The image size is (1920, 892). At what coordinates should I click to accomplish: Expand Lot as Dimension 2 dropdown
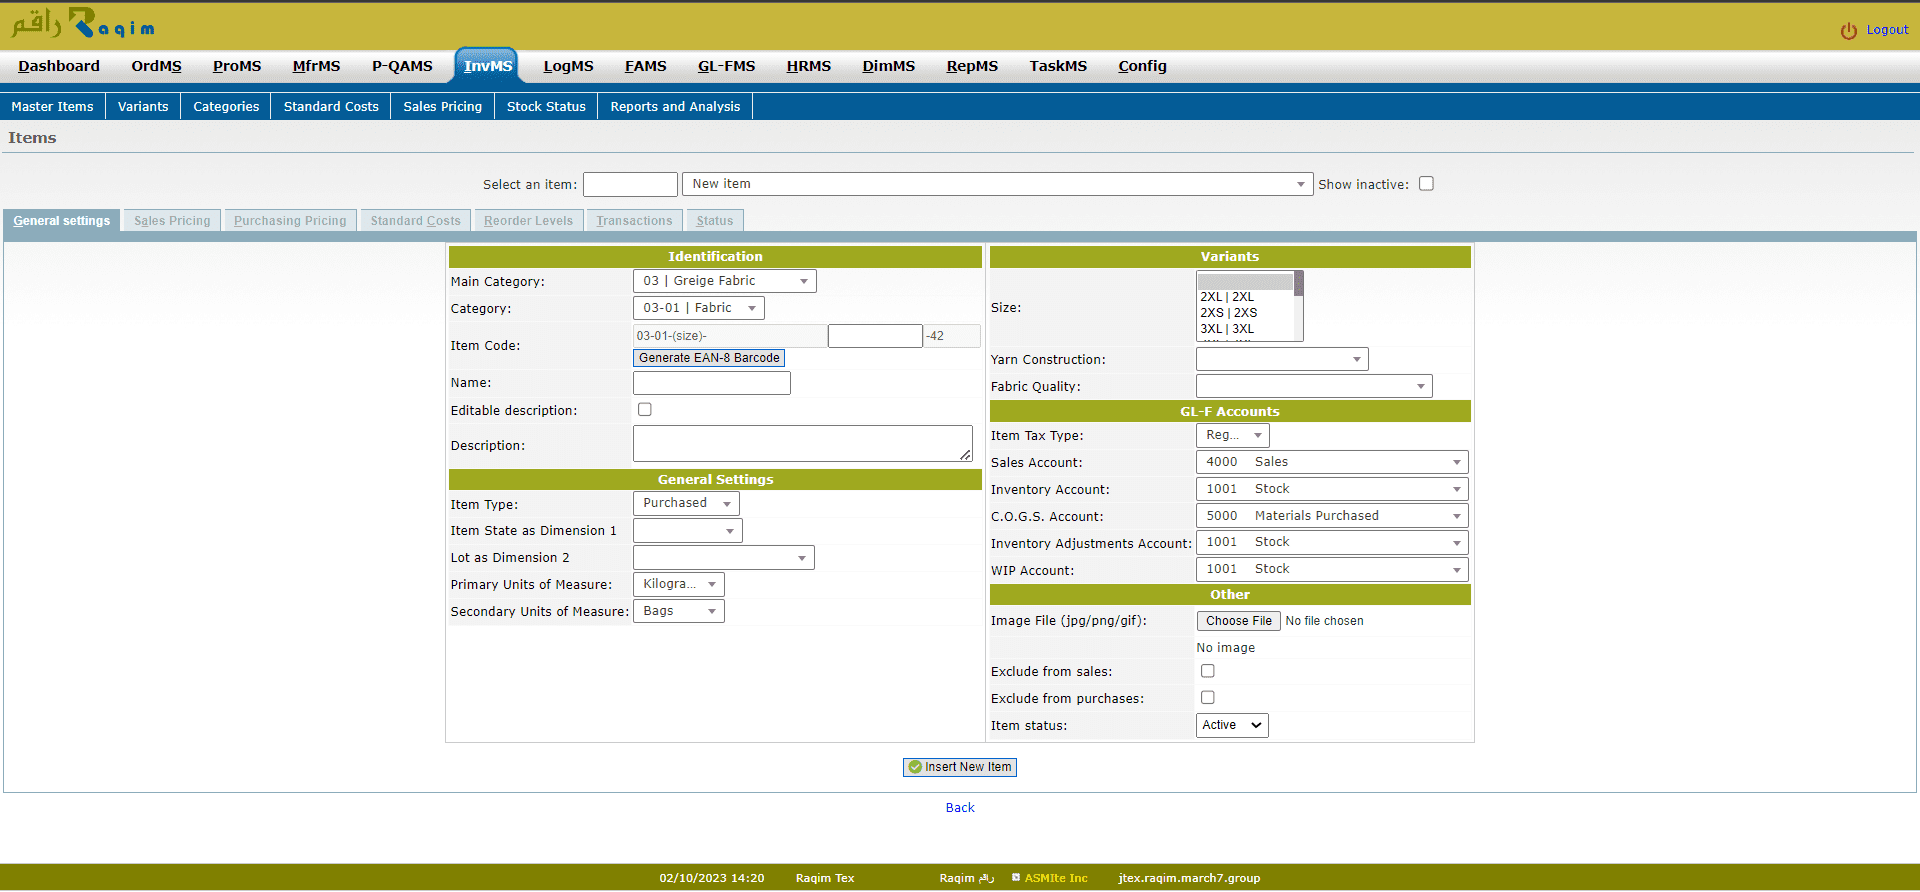pos(724,558)
